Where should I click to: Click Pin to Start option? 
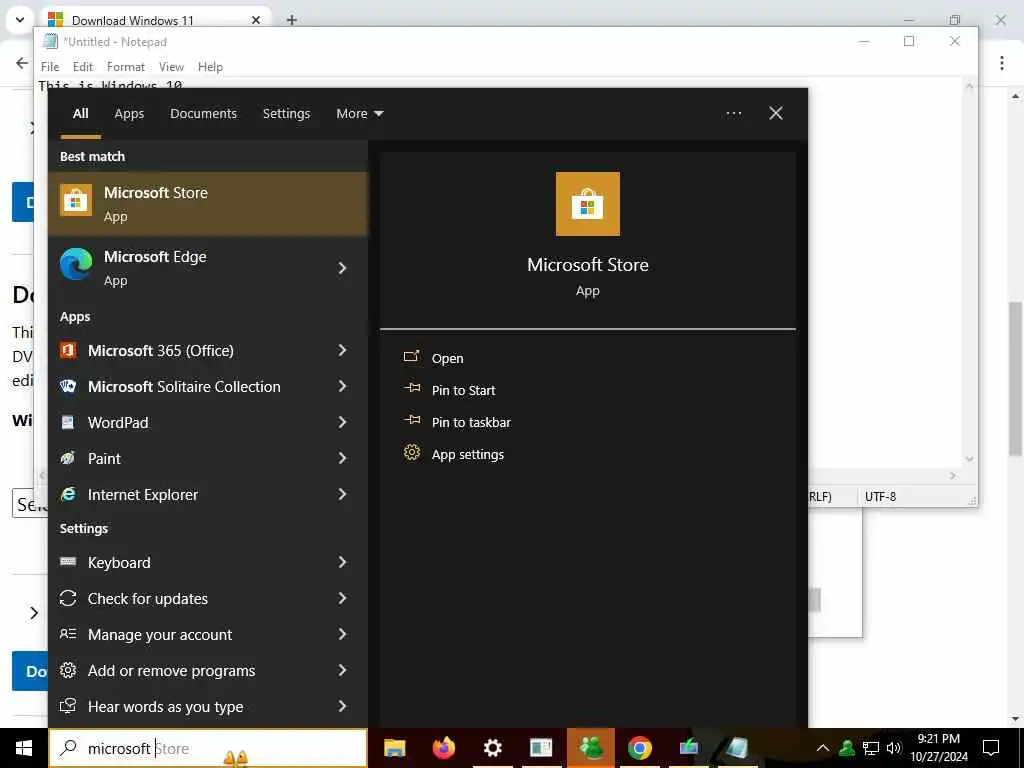click(x=463, y=390)
